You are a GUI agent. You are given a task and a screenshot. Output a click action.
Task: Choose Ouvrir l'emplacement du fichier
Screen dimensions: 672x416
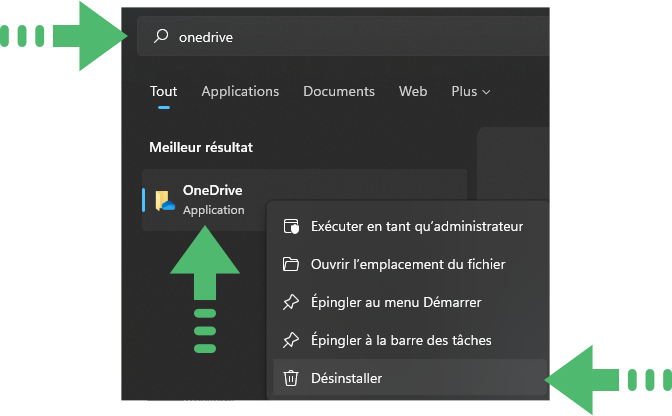(409, 264)
